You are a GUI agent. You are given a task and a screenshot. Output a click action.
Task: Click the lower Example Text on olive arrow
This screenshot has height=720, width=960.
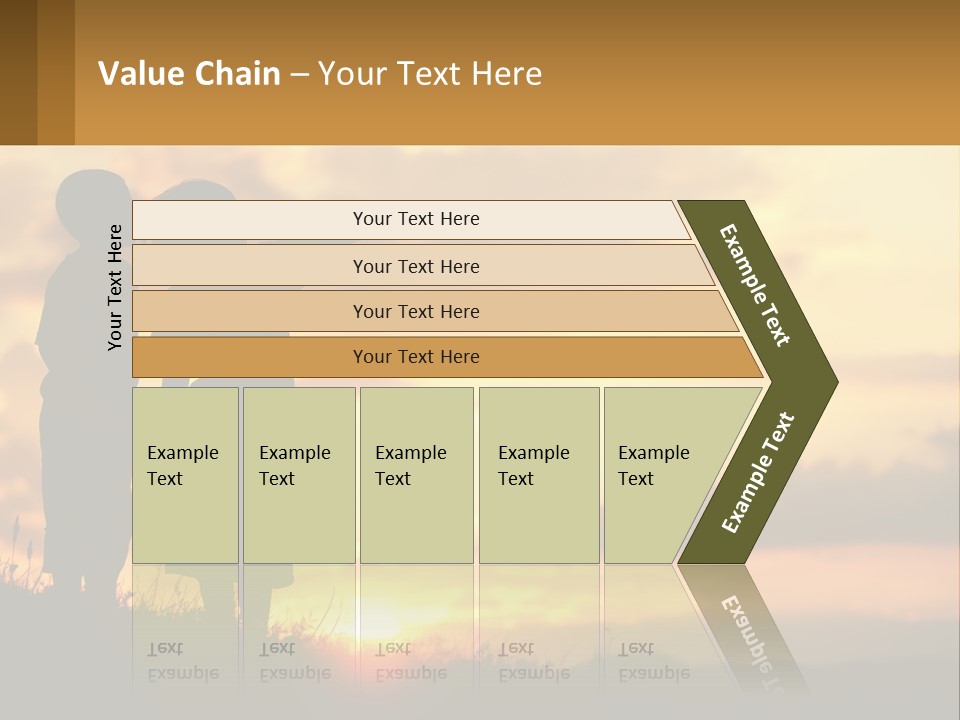click(x=758, y=472)
